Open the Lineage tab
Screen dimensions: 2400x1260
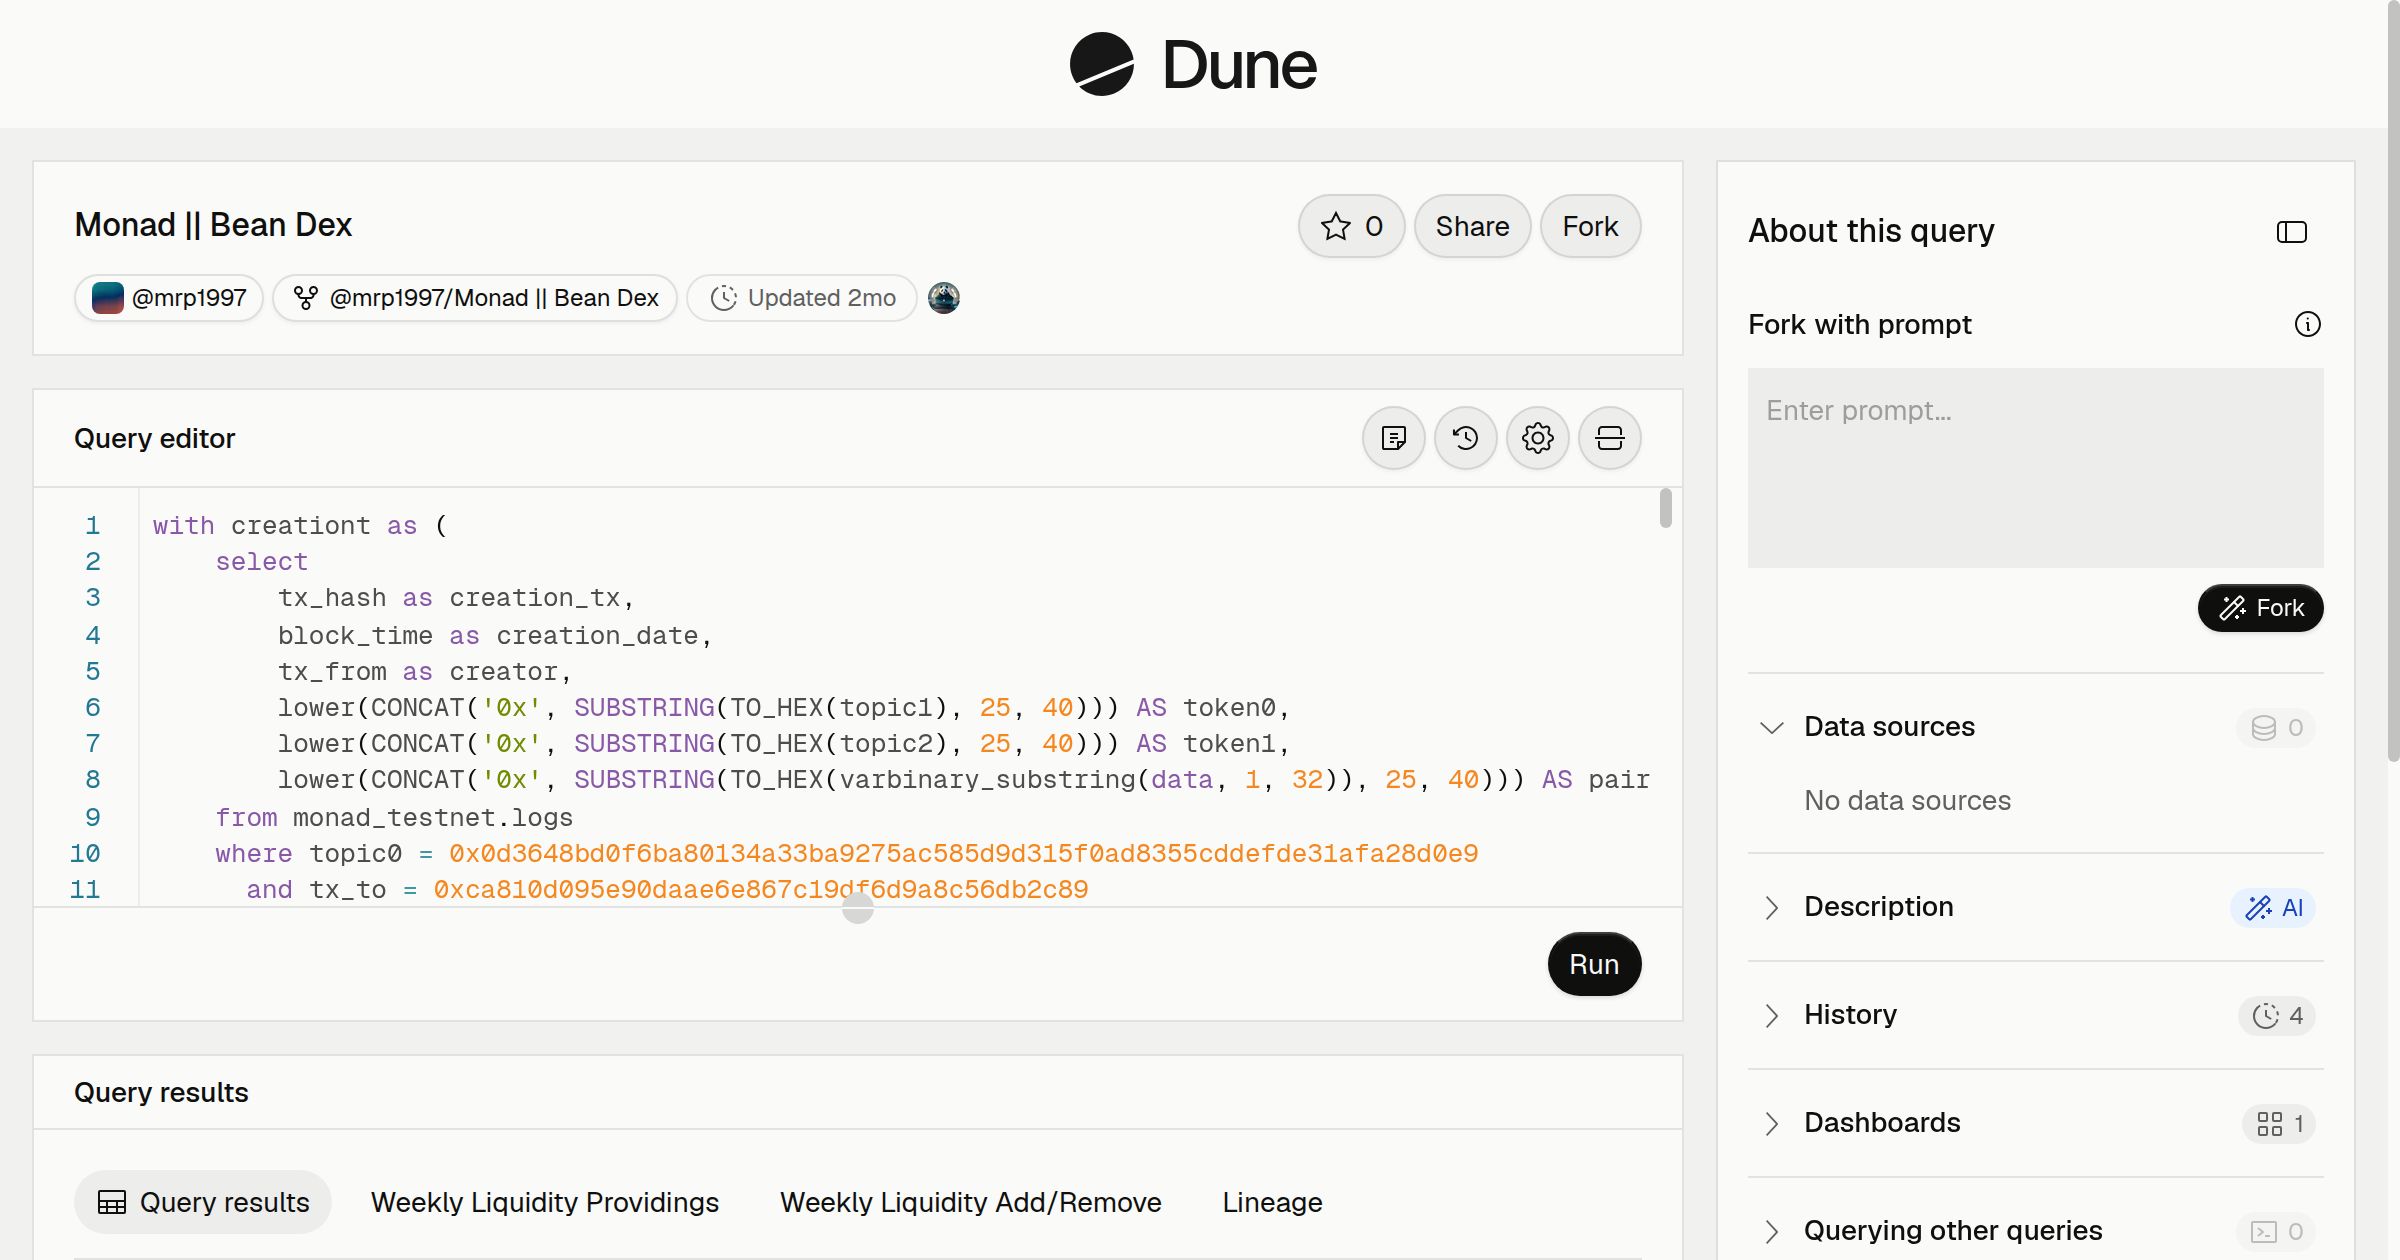point(1272,1202)
